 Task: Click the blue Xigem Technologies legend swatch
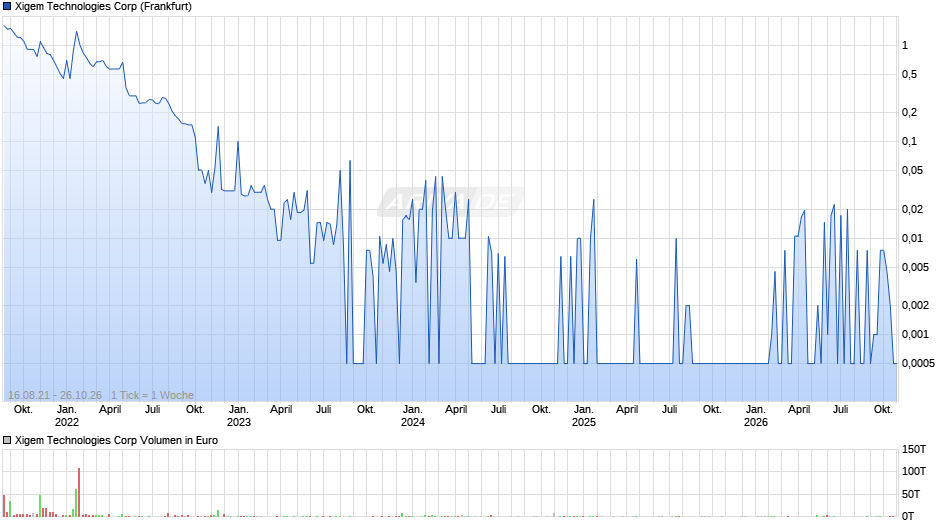(x=7, y=7)
